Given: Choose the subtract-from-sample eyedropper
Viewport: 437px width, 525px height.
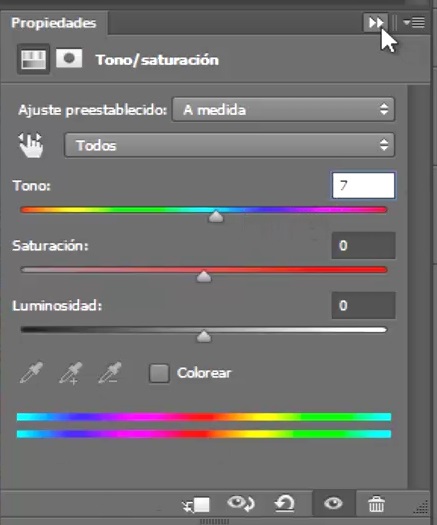Looking at the screenshot, I should (110, 372).
